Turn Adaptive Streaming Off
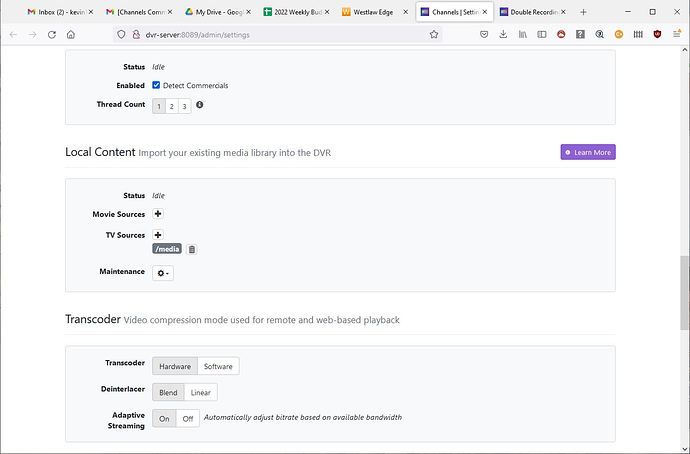 187,419
